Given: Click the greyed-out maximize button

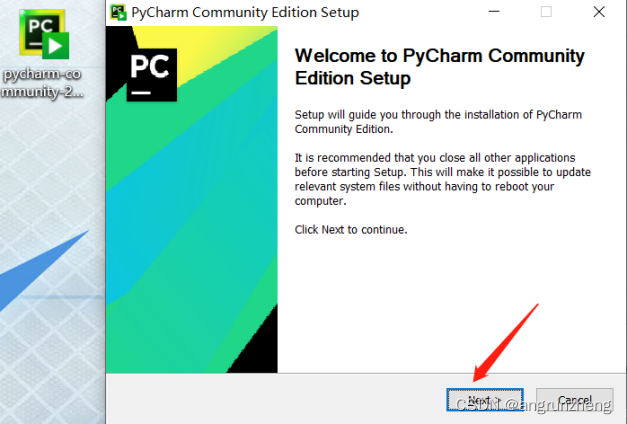Looking at the screenshot, I should pos(546,12).
